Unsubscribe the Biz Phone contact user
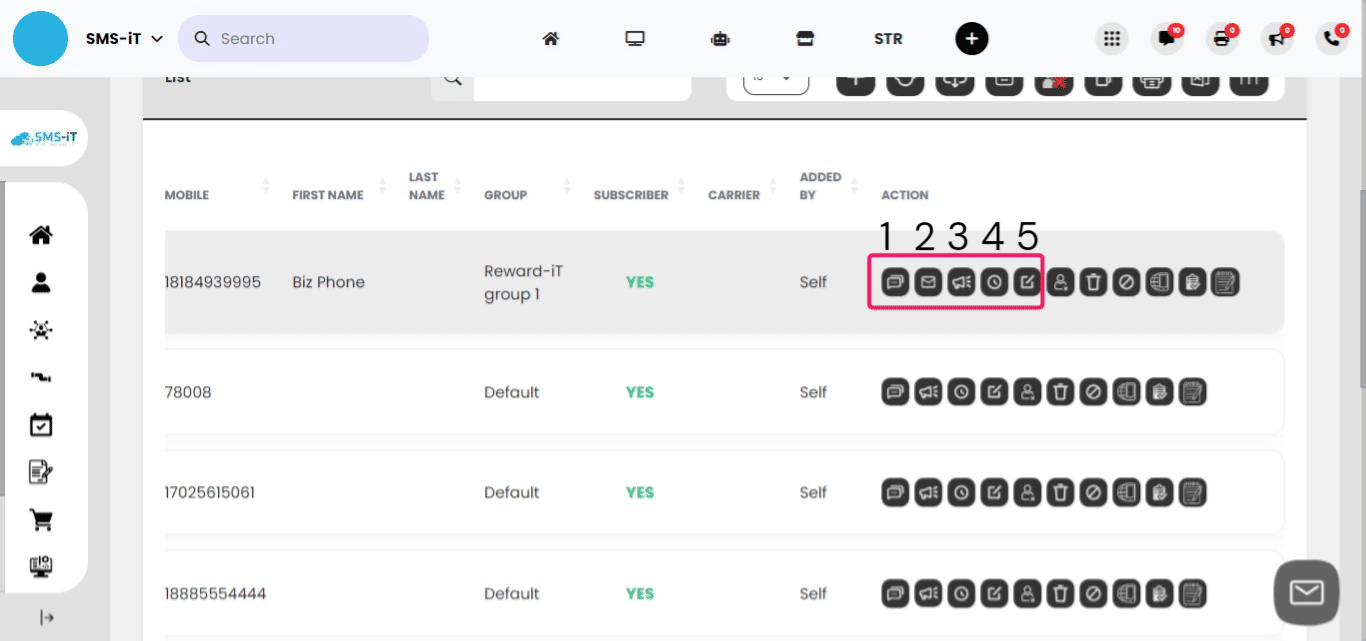1366x641 pixels. click(1060, 283)
